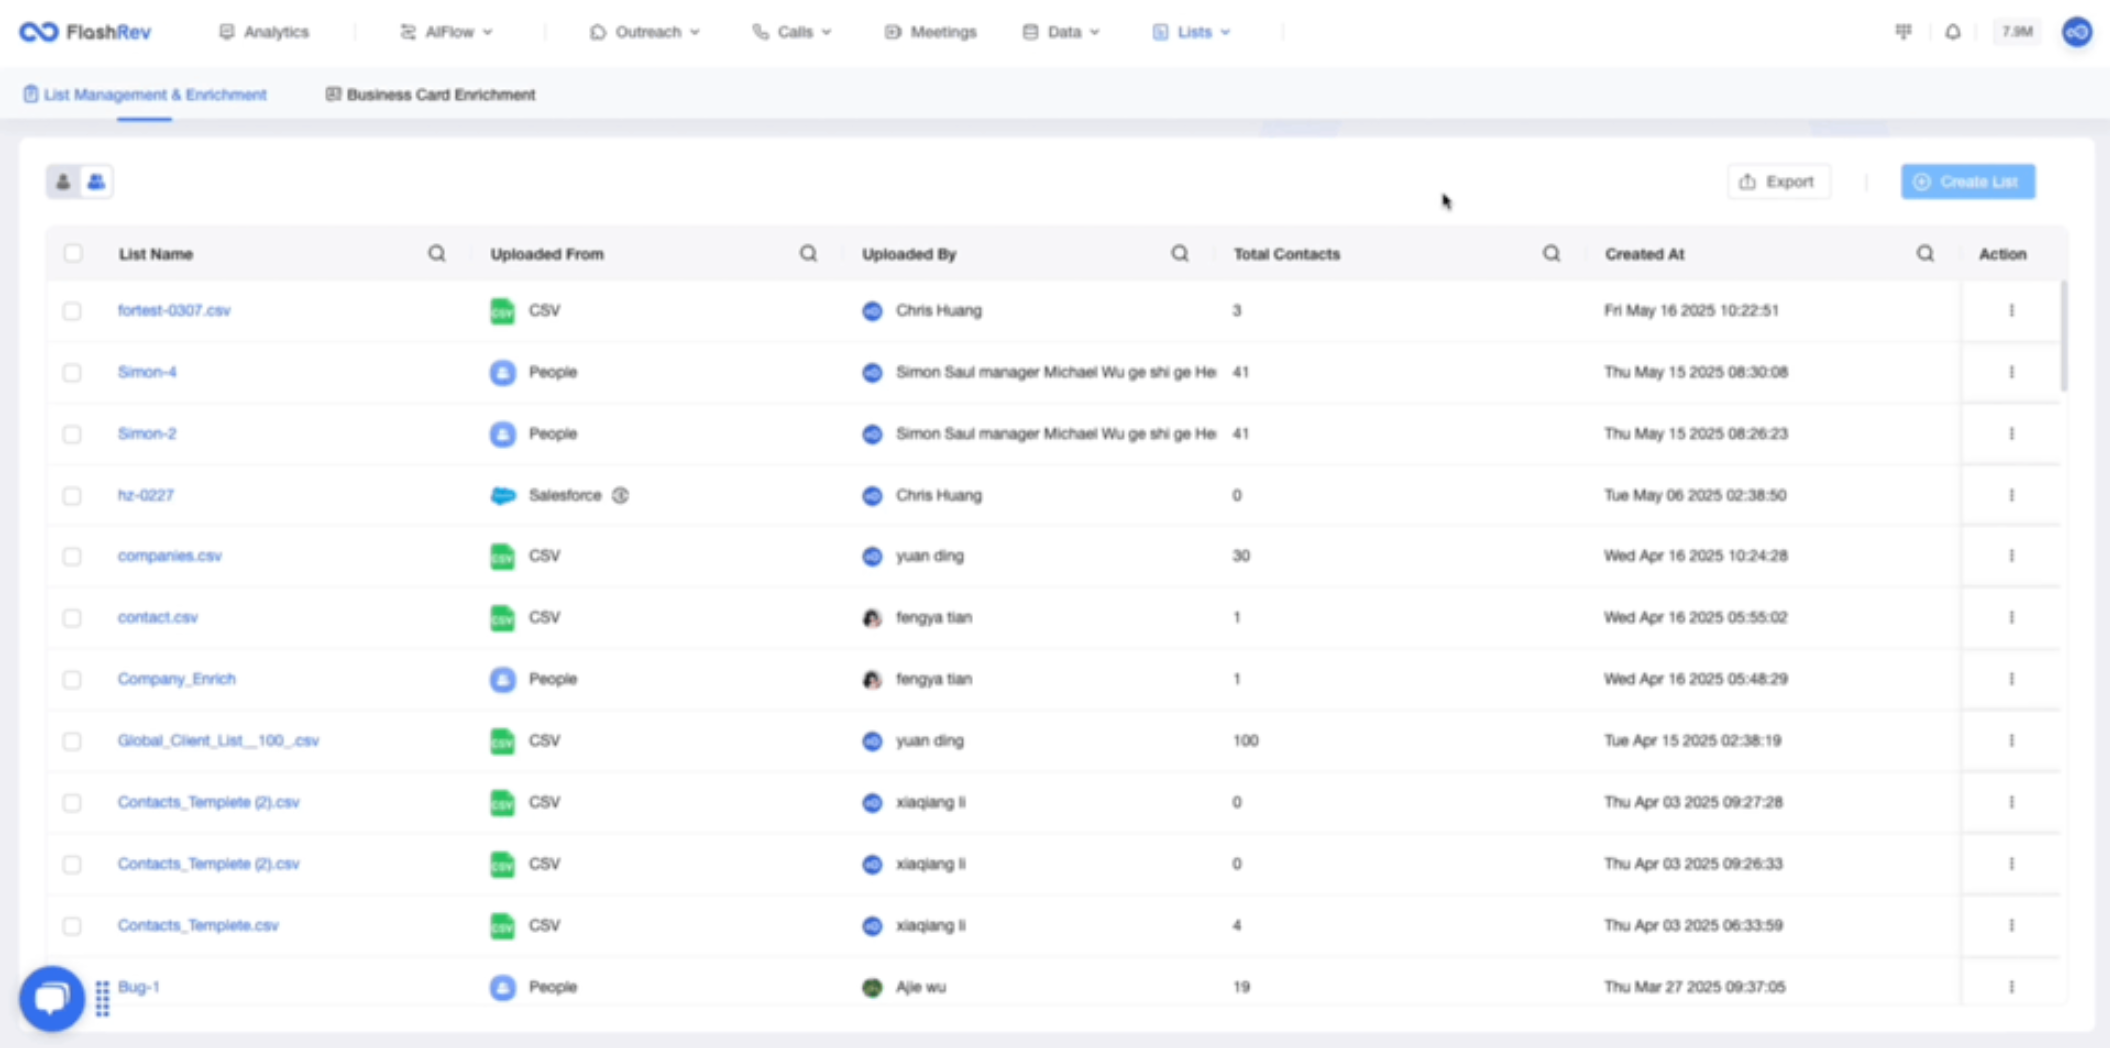Viewport: 2110px width, 1048px height.
Task: Search the Created At column
Action: click(1925, 254)
